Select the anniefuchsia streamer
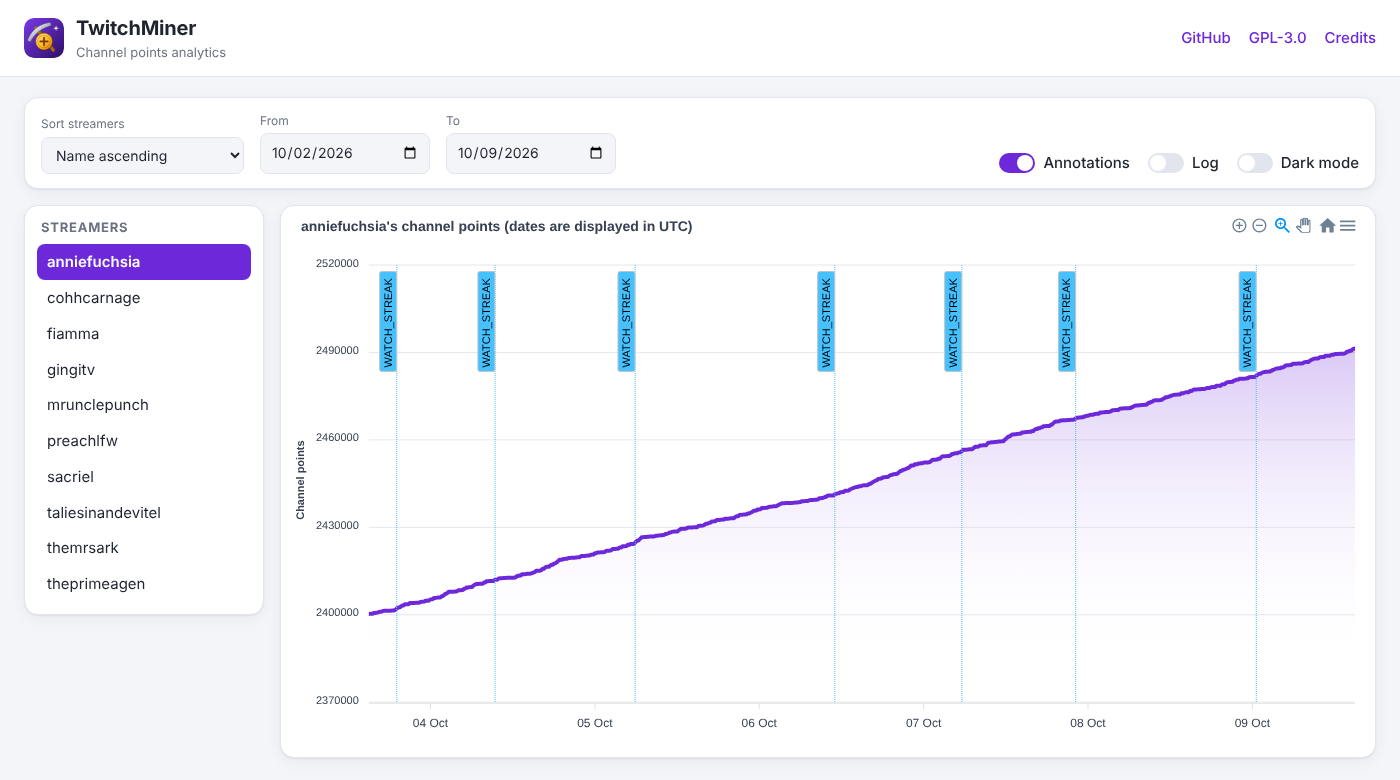 tap(144, 262)
